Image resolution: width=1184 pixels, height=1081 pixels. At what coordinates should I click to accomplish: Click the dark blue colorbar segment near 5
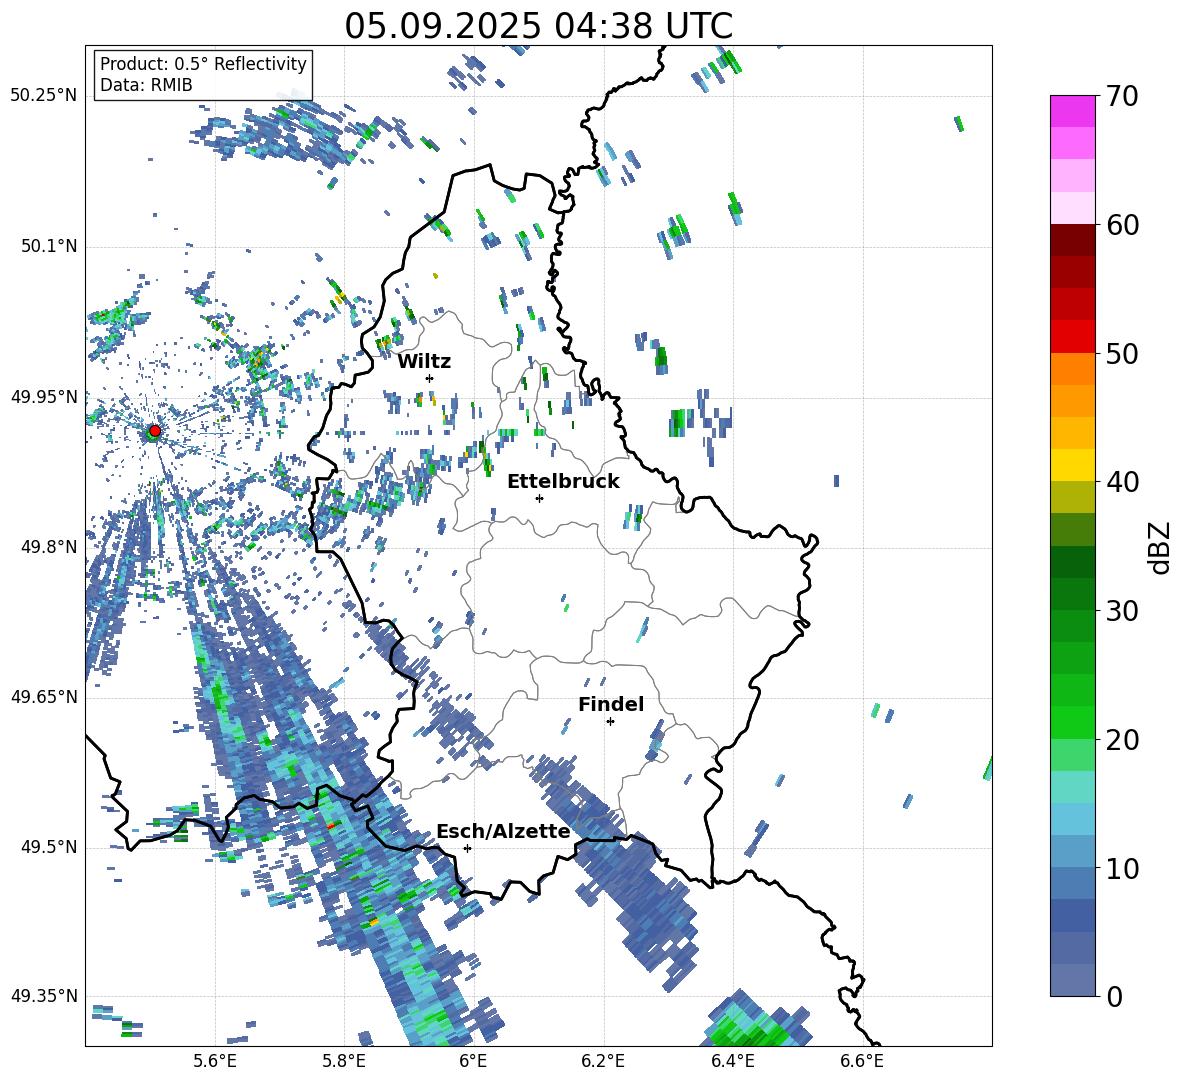(x=1072, y=915)
